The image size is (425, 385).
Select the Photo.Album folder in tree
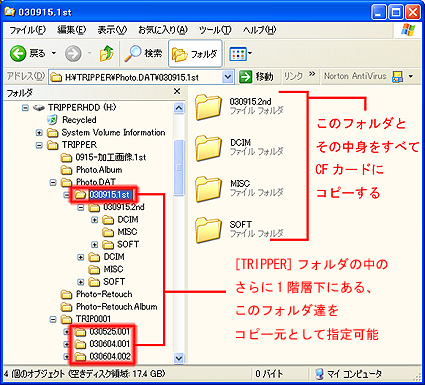pyautogui.click(x=99, y=170)
